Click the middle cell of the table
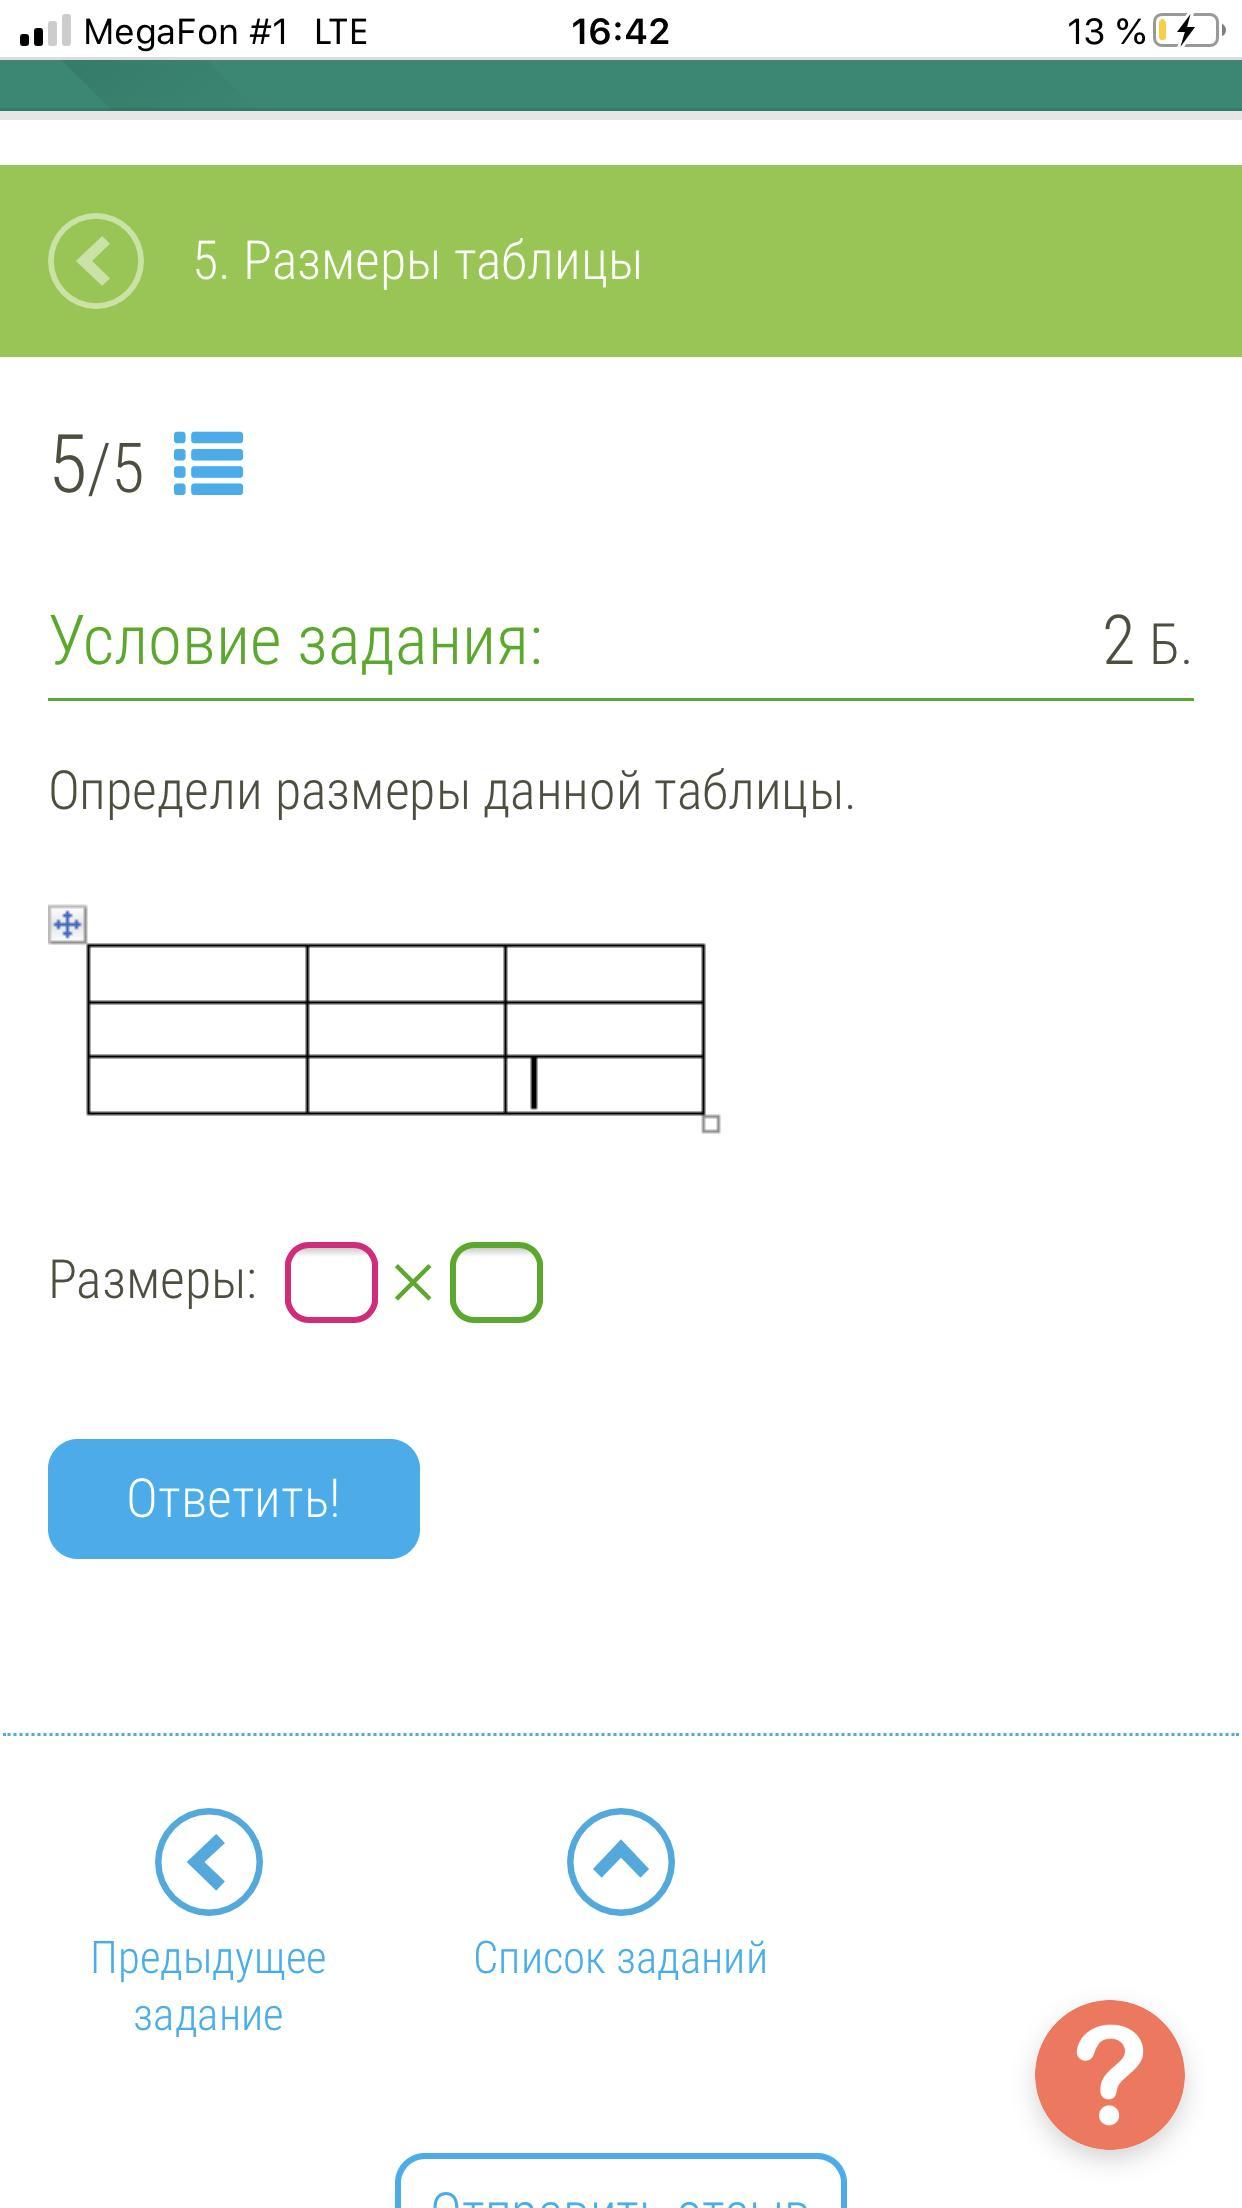1242x2208 pixels. pos(405,1029)
